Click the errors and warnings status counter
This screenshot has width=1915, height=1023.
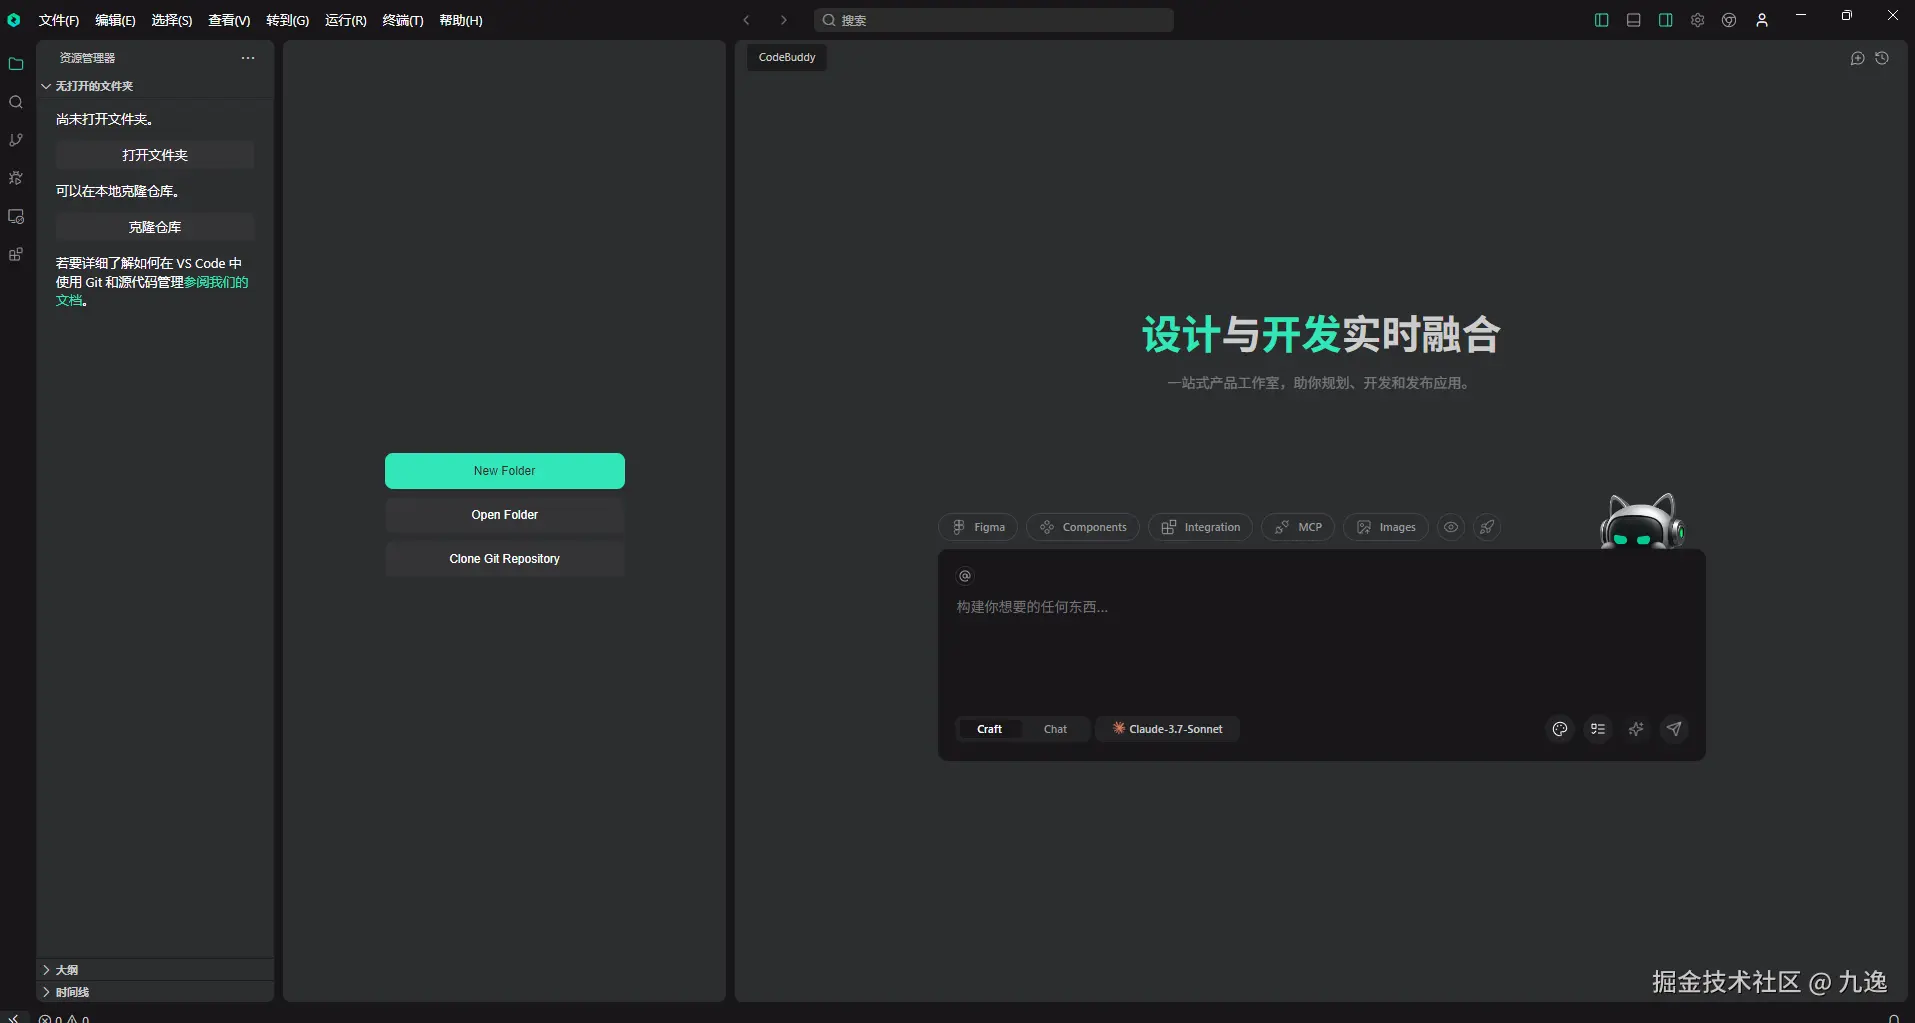(x=64, y=1019)
